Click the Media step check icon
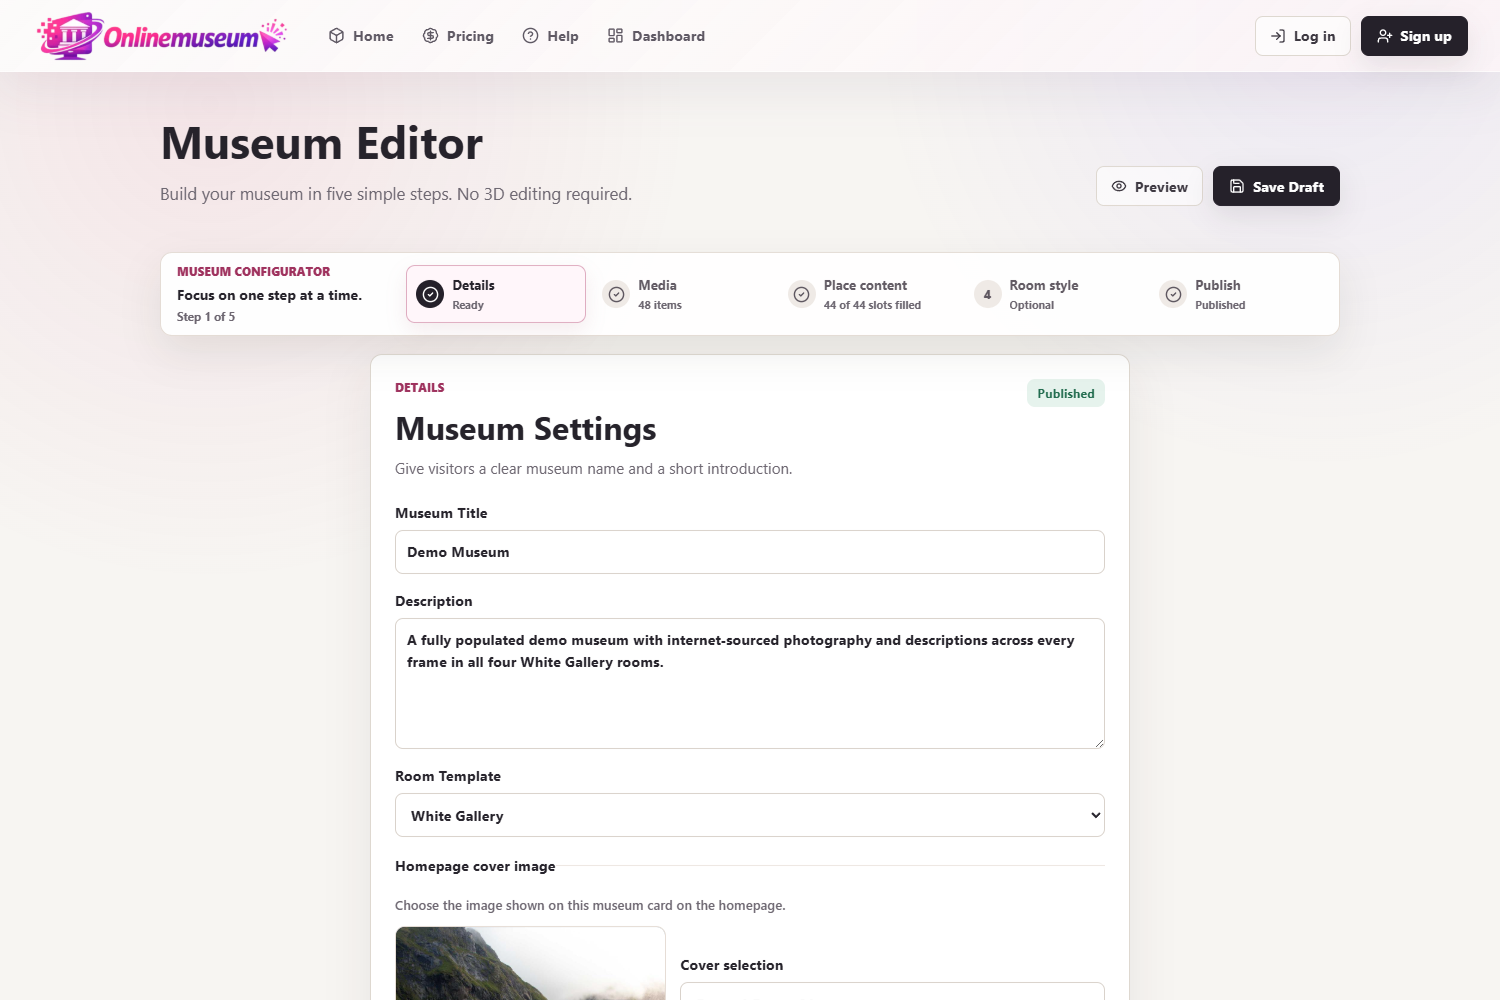 coord(616,294)
